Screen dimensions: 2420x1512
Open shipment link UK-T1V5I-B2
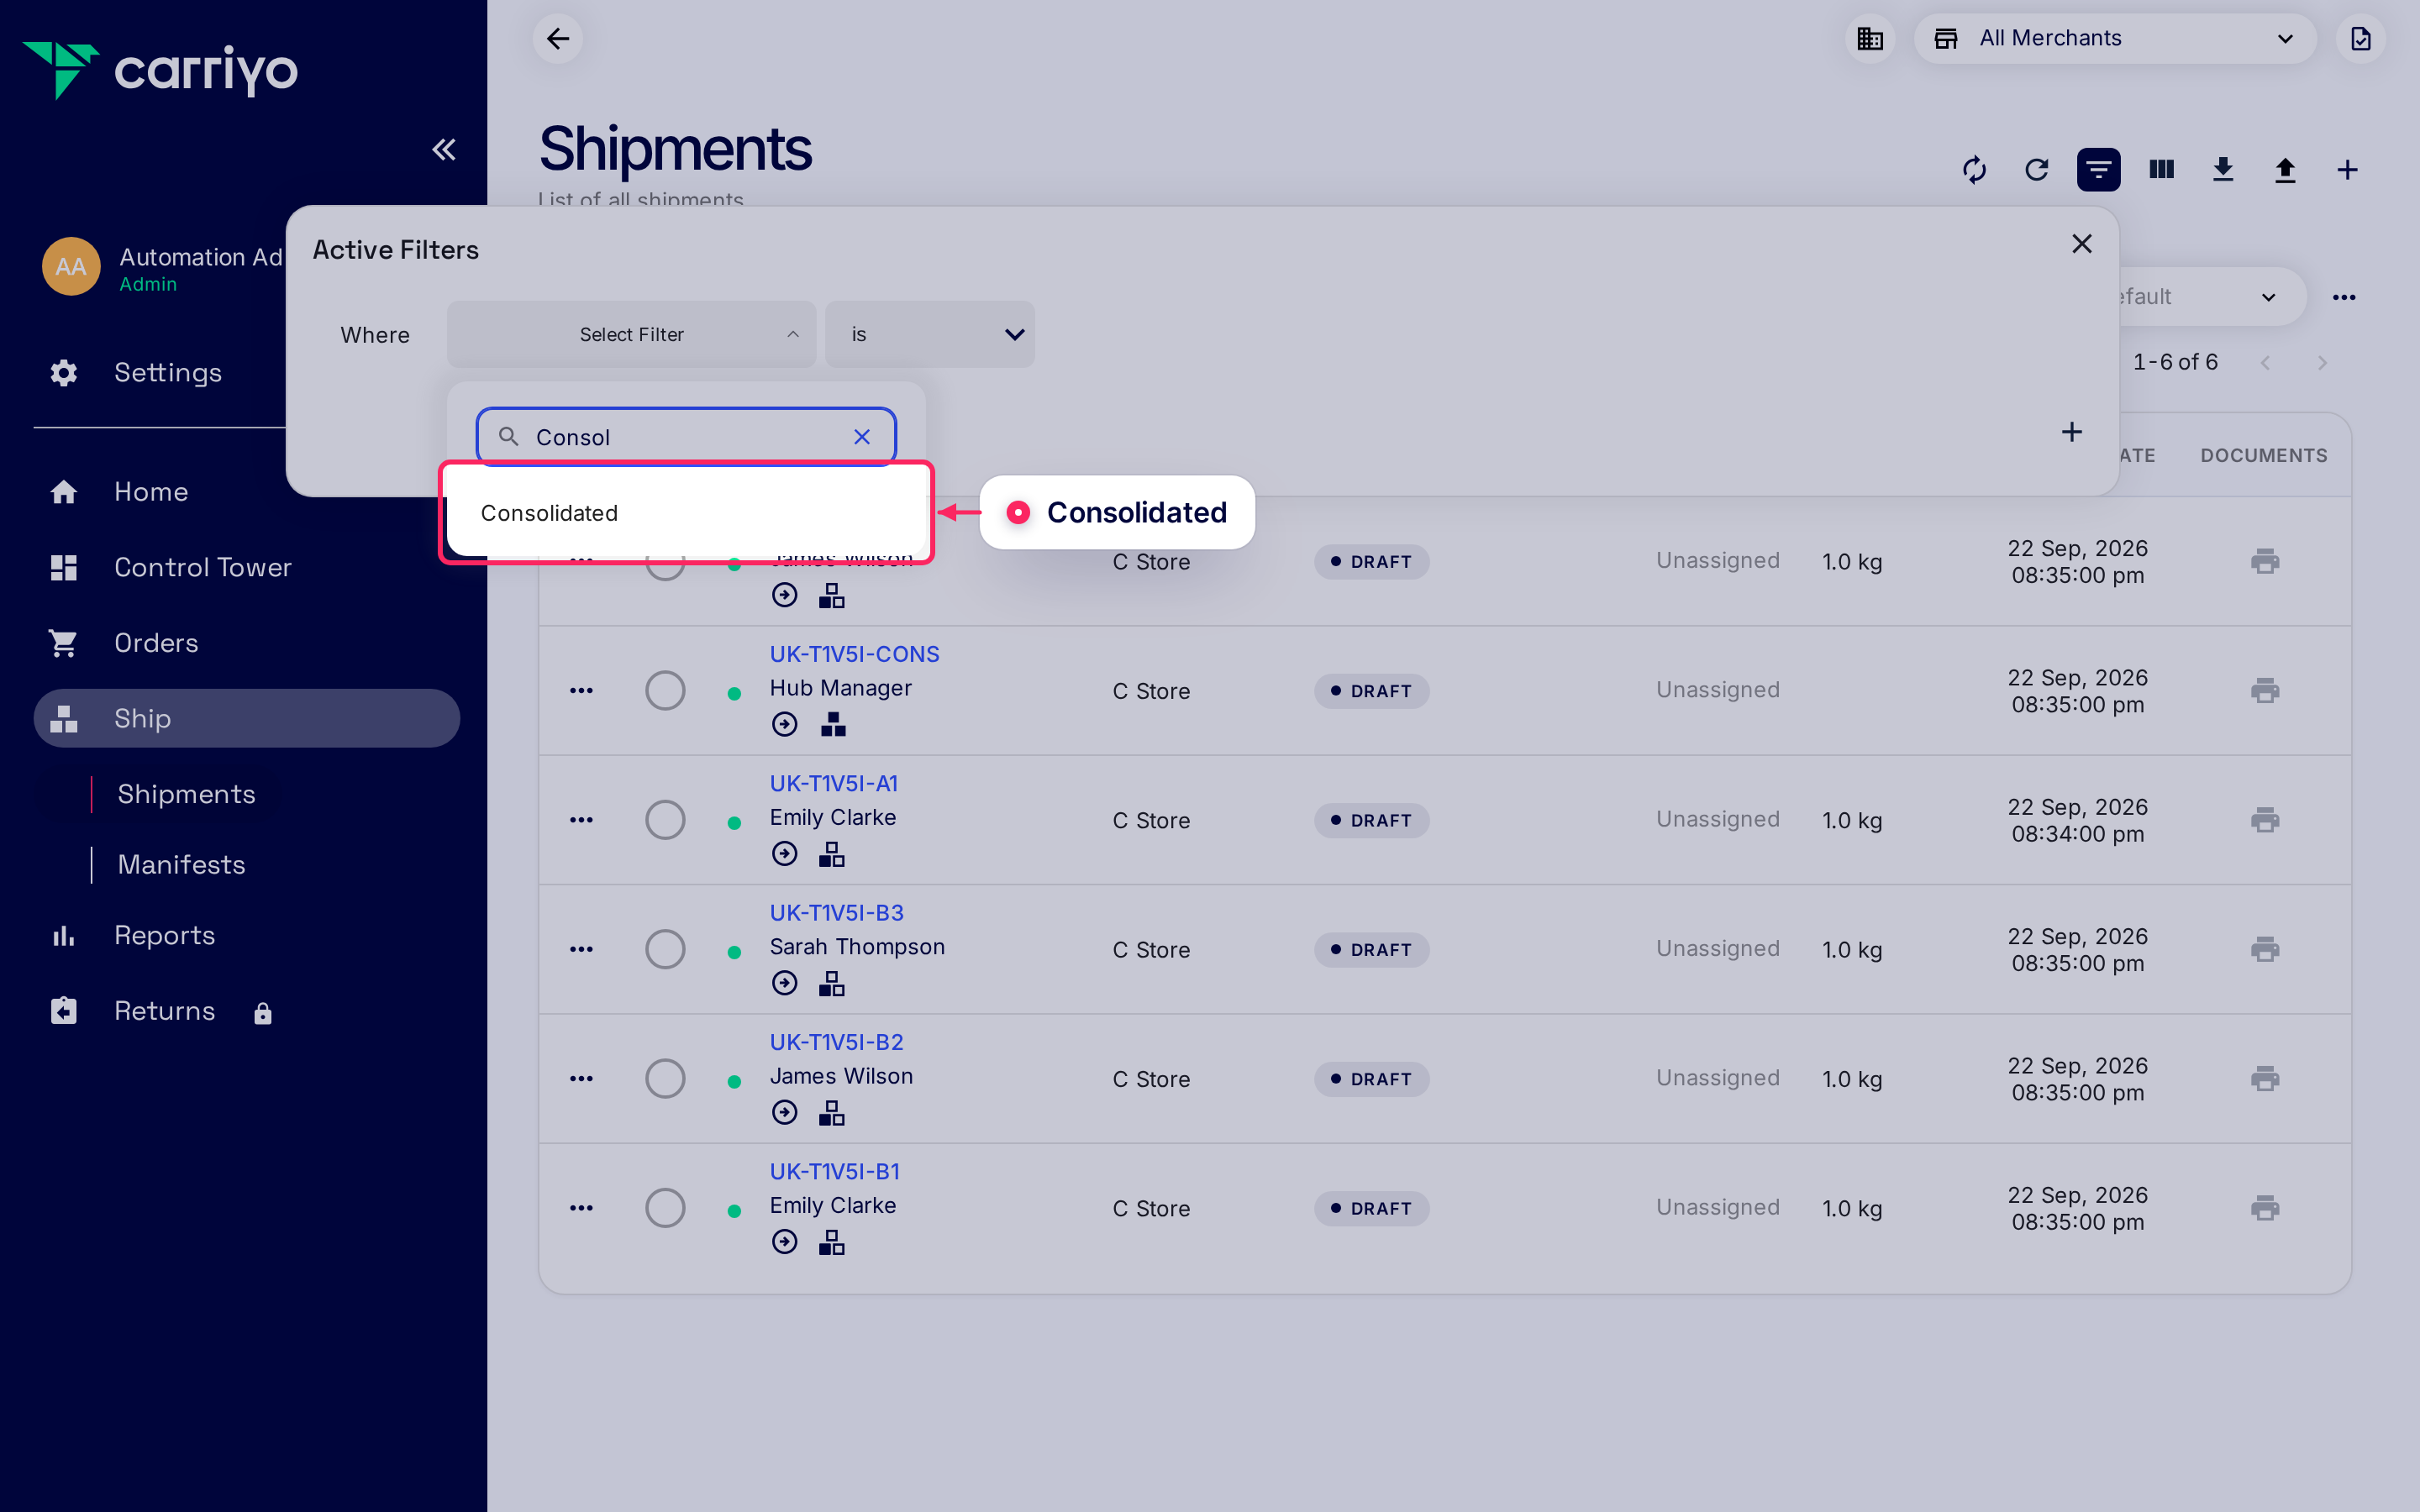pos(836,1042)
